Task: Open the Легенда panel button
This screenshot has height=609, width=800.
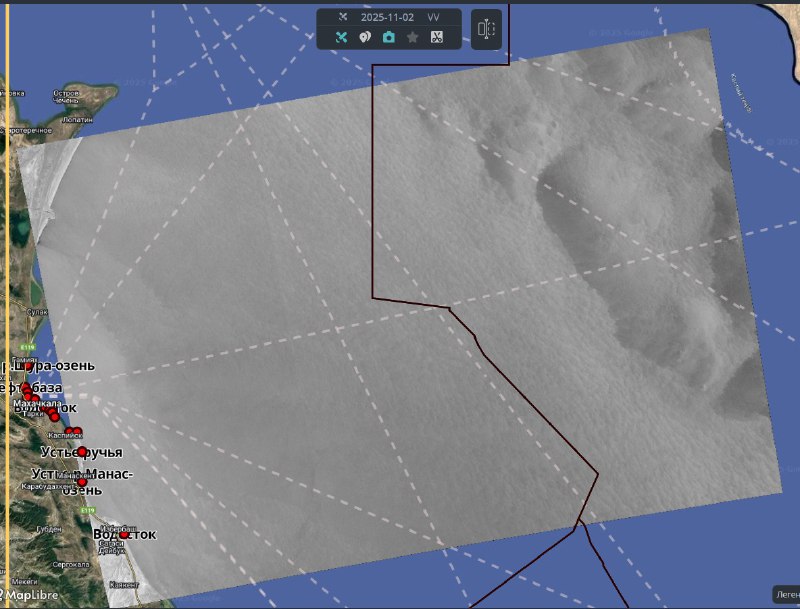Action: [785, 595]
